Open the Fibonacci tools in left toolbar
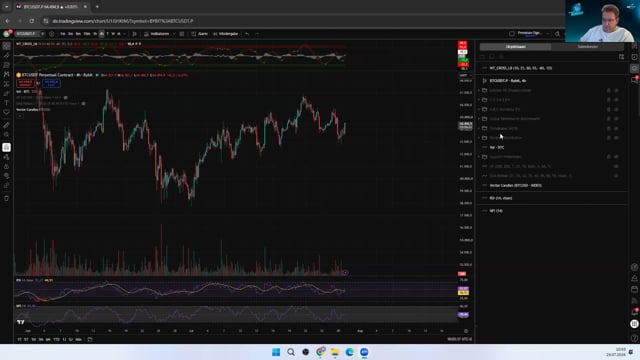The image size is (640, 360). 7,64
